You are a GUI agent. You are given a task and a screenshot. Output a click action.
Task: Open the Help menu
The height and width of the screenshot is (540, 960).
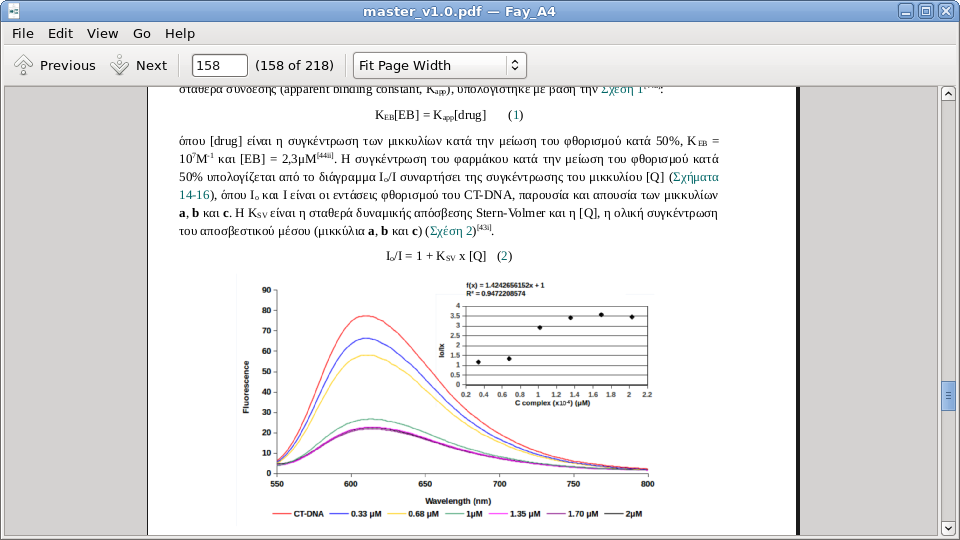180,33
